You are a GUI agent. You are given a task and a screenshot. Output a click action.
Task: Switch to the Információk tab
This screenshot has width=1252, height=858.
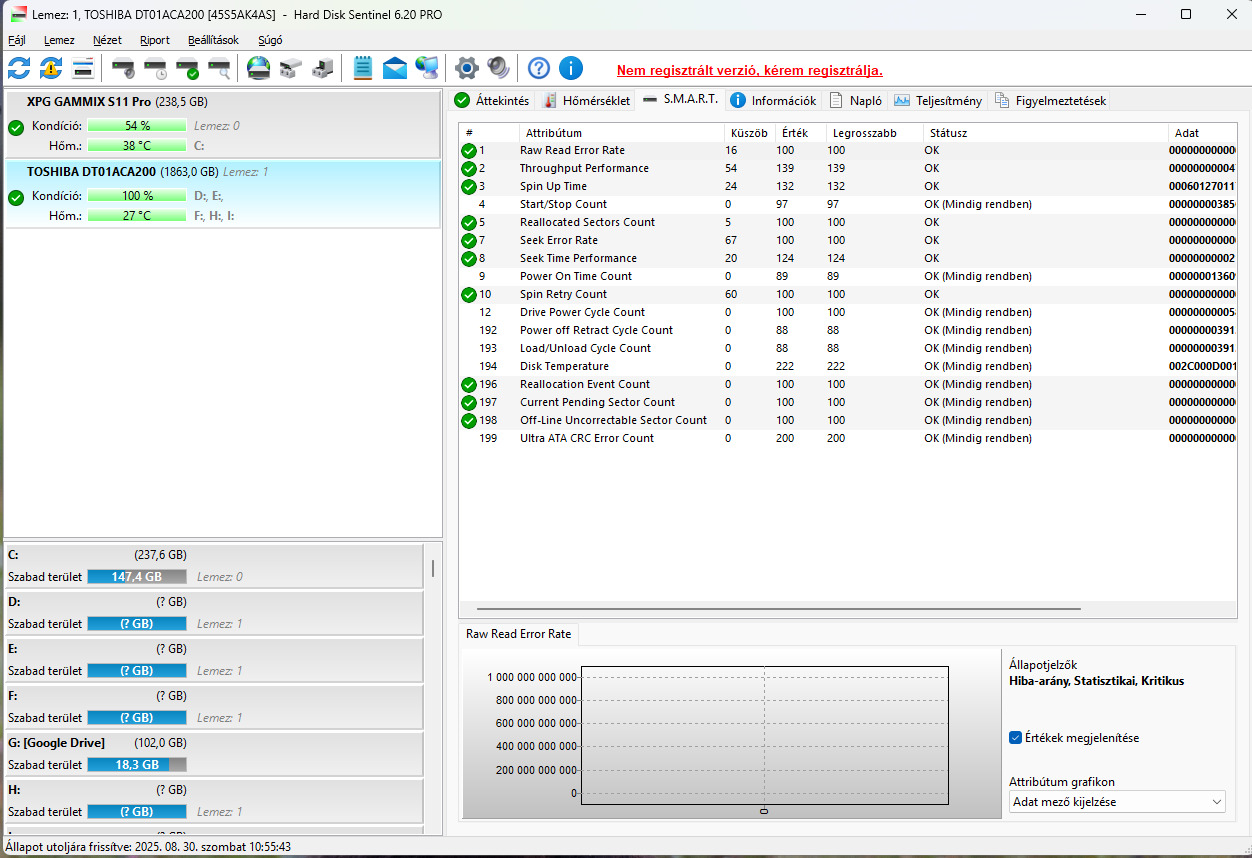[774, 100]
